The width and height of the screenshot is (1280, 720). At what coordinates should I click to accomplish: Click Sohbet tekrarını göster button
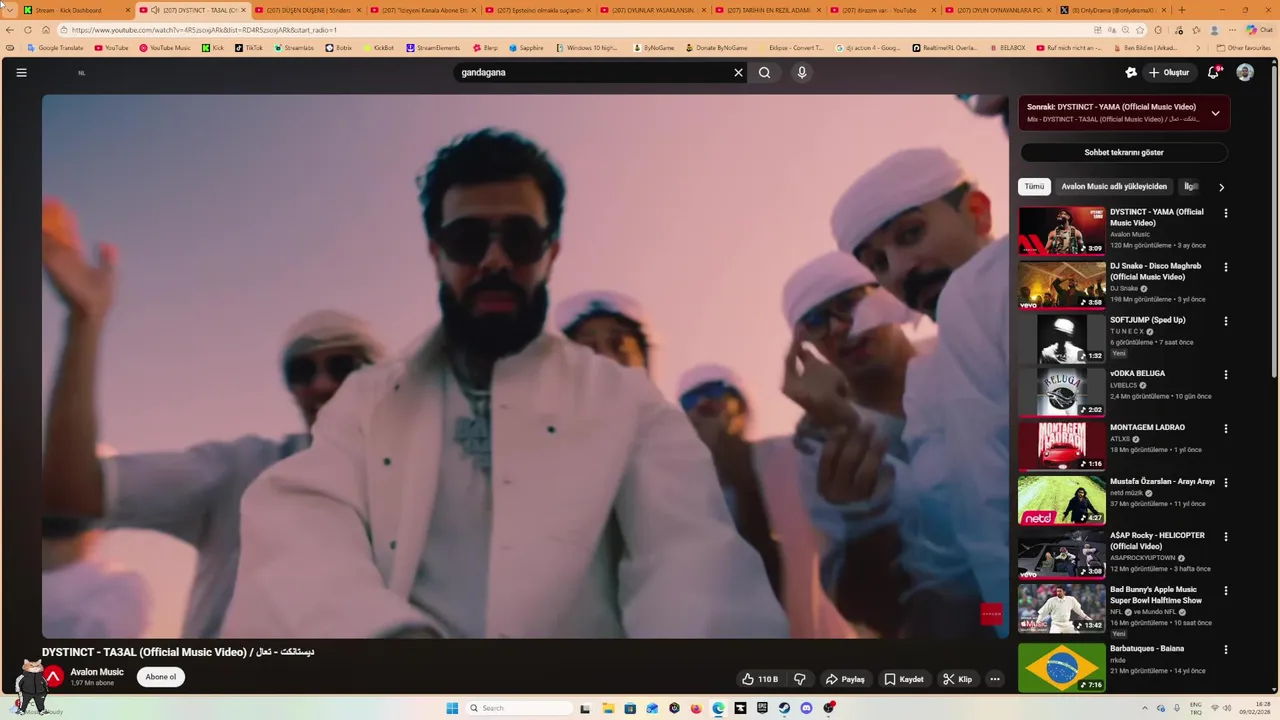(1124, 153)
